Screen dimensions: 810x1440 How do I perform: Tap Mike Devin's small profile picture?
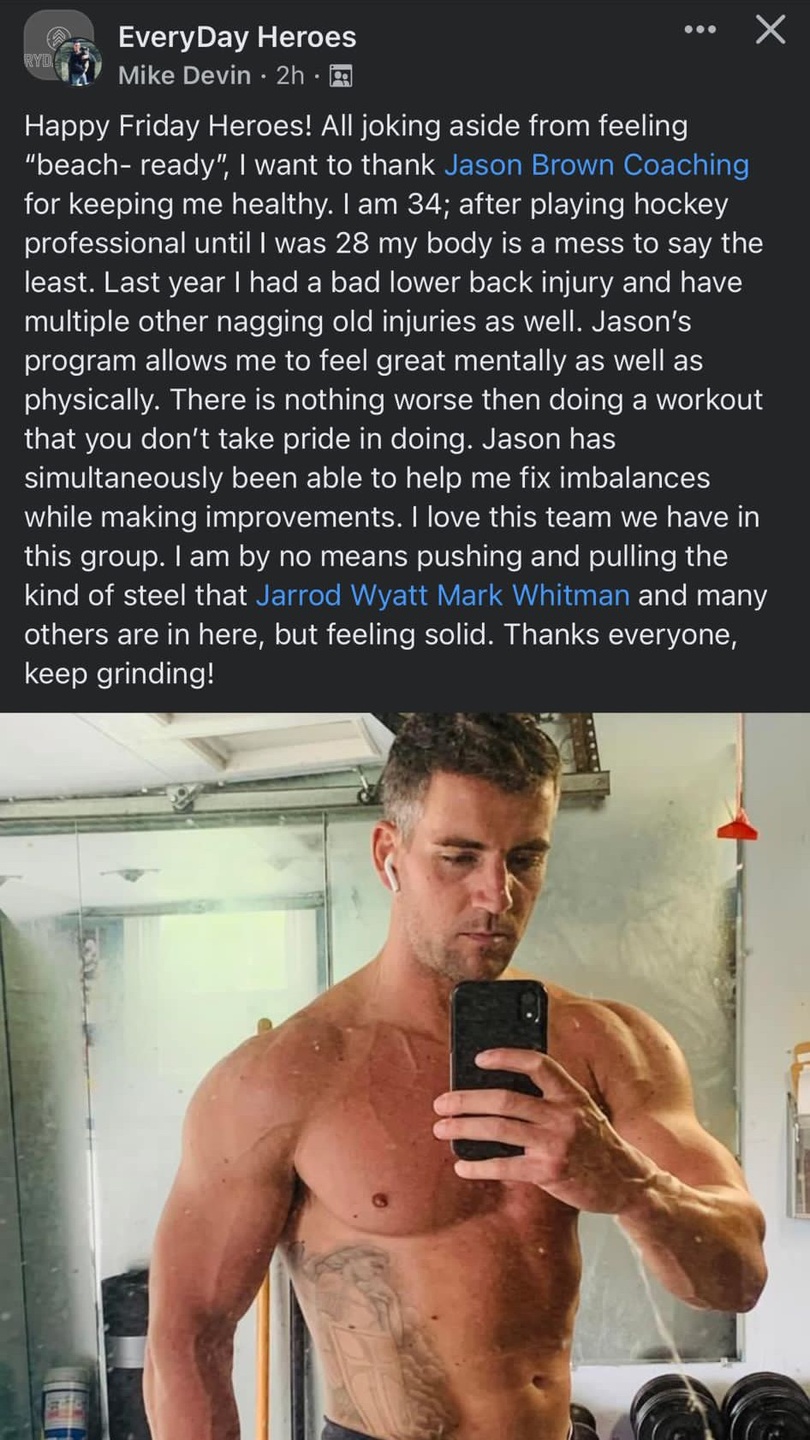pyautogui.click(x=79, y=64)
